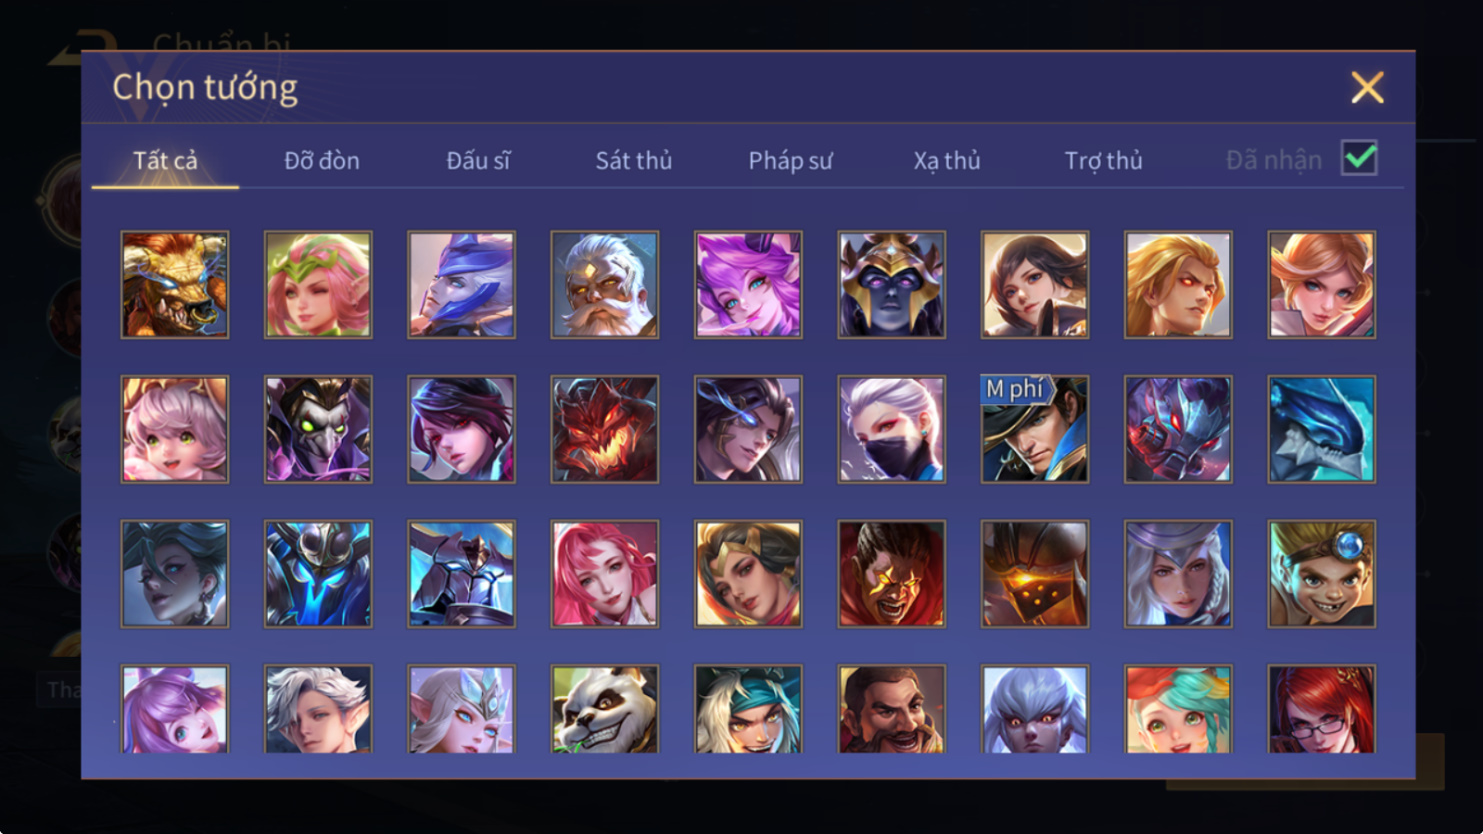The image size is (1483, 834).
Task: Switch to the Đỡ đòn tab
Action: tap(322, 160)
